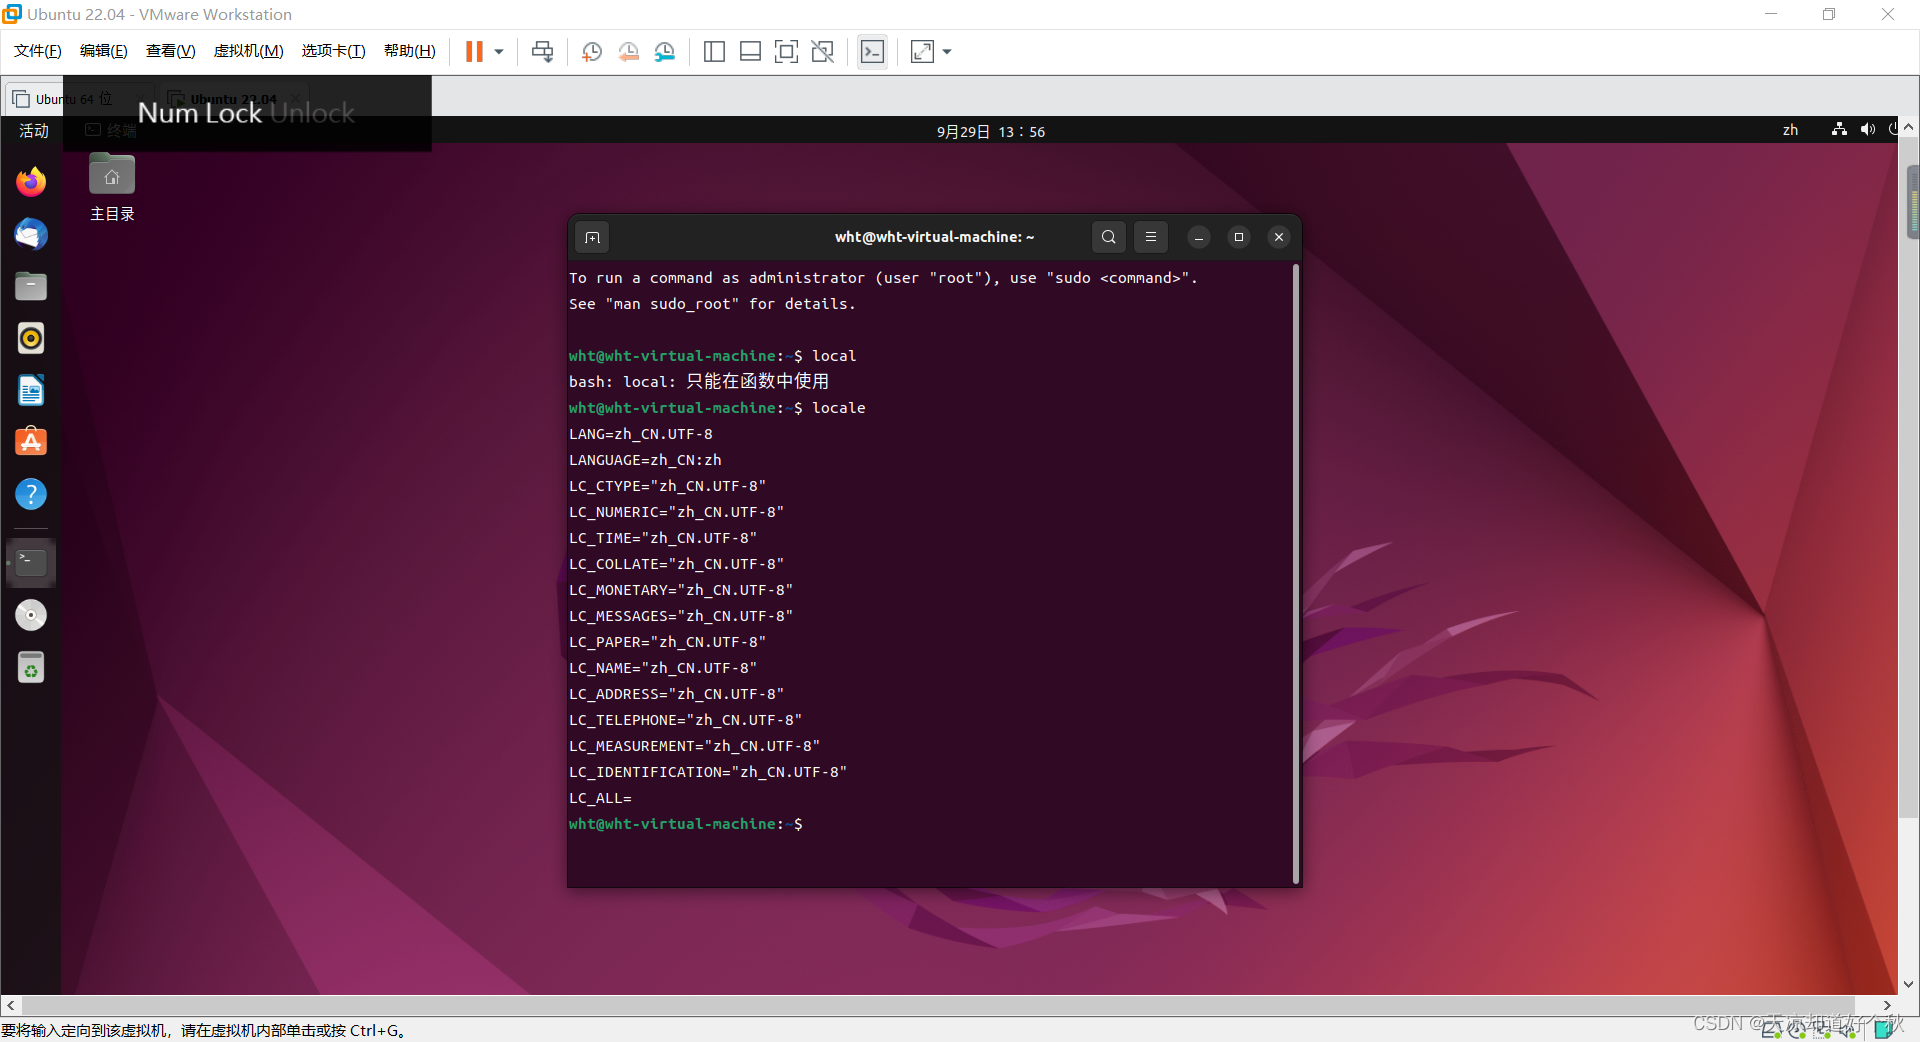Click the horizontal scrollbar right arrow
The width and height of the screenshot is (1920, 1042).
tap(1887, 1005)
